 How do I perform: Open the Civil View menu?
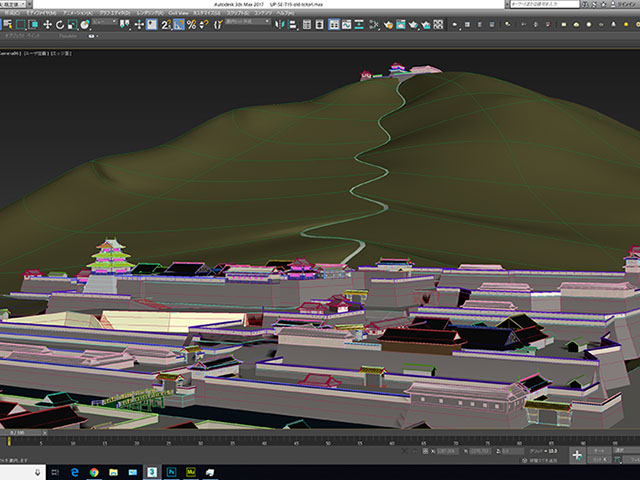[177, 15]
